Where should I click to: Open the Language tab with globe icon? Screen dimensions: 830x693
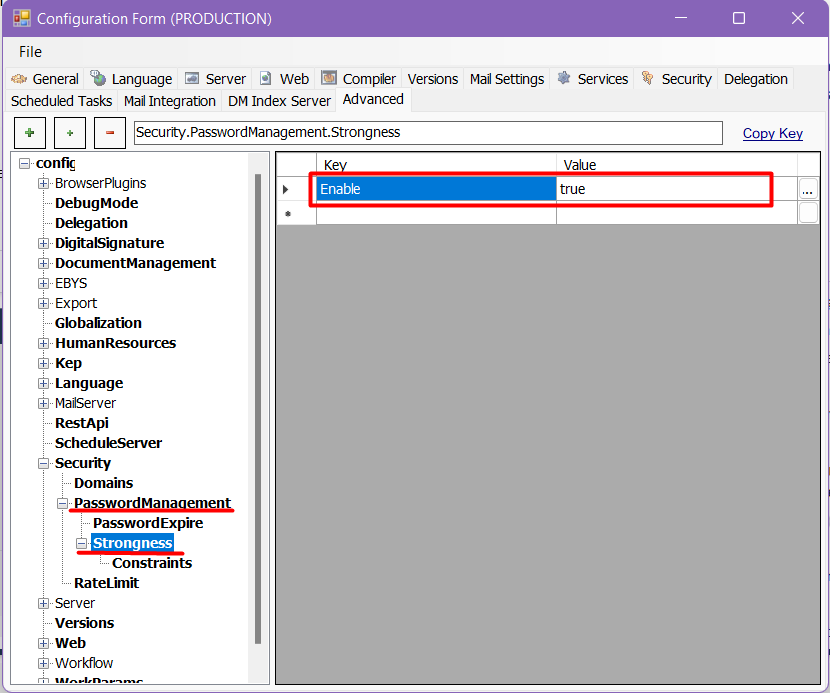tap(131, 79)
